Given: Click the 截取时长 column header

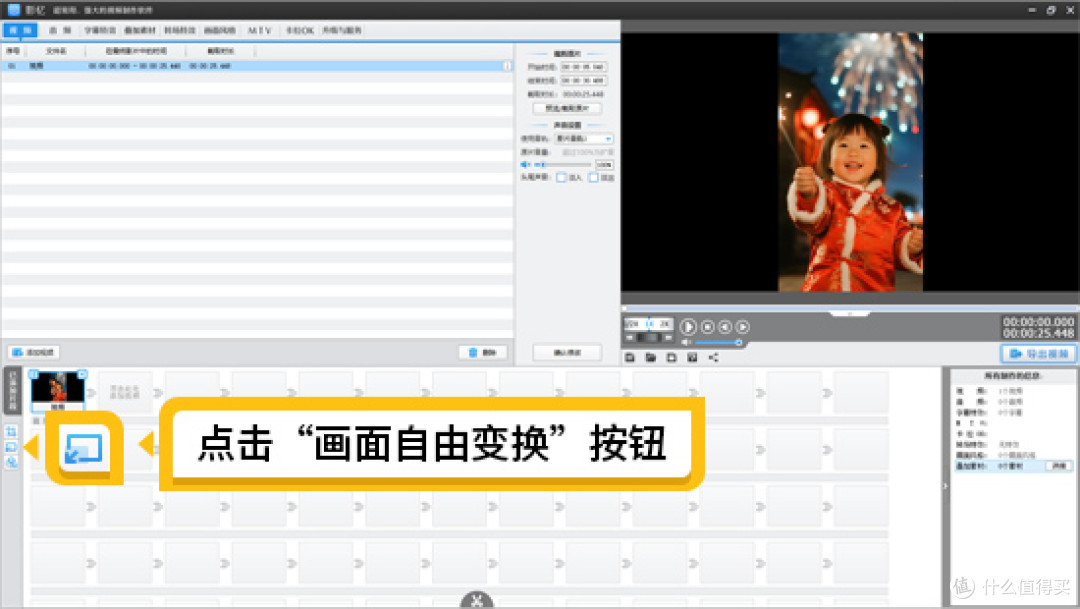Looking at the screenshot, I should point(220,51).
